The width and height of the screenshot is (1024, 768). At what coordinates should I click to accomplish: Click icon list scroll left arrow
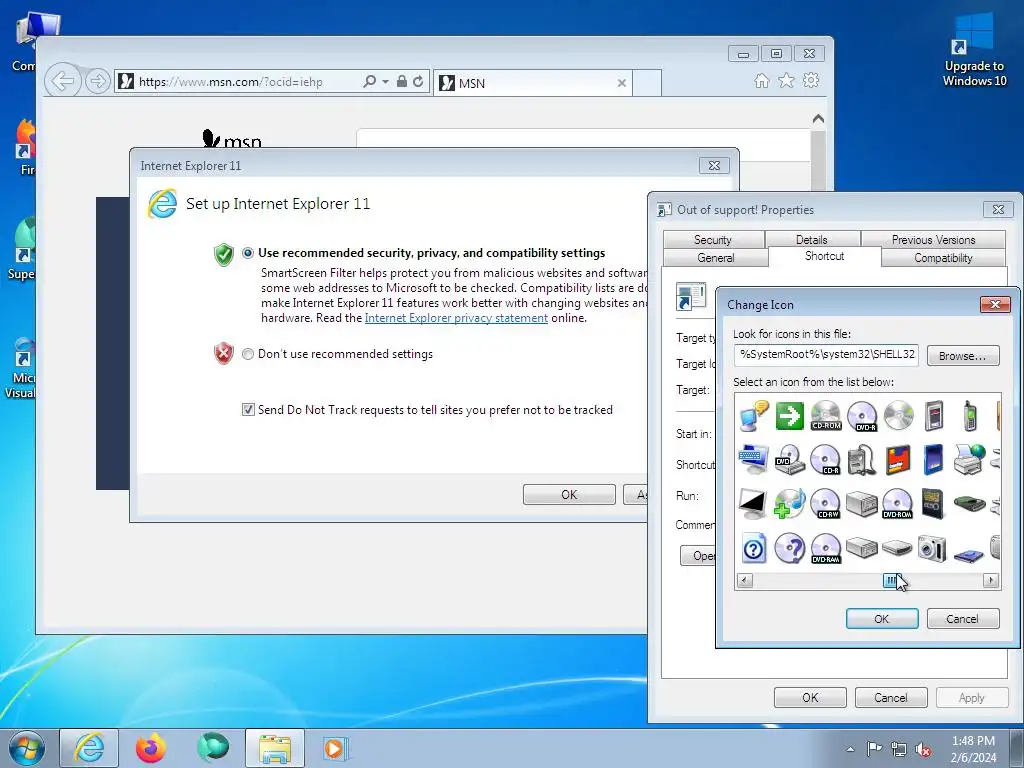click(x=744, y=580)
